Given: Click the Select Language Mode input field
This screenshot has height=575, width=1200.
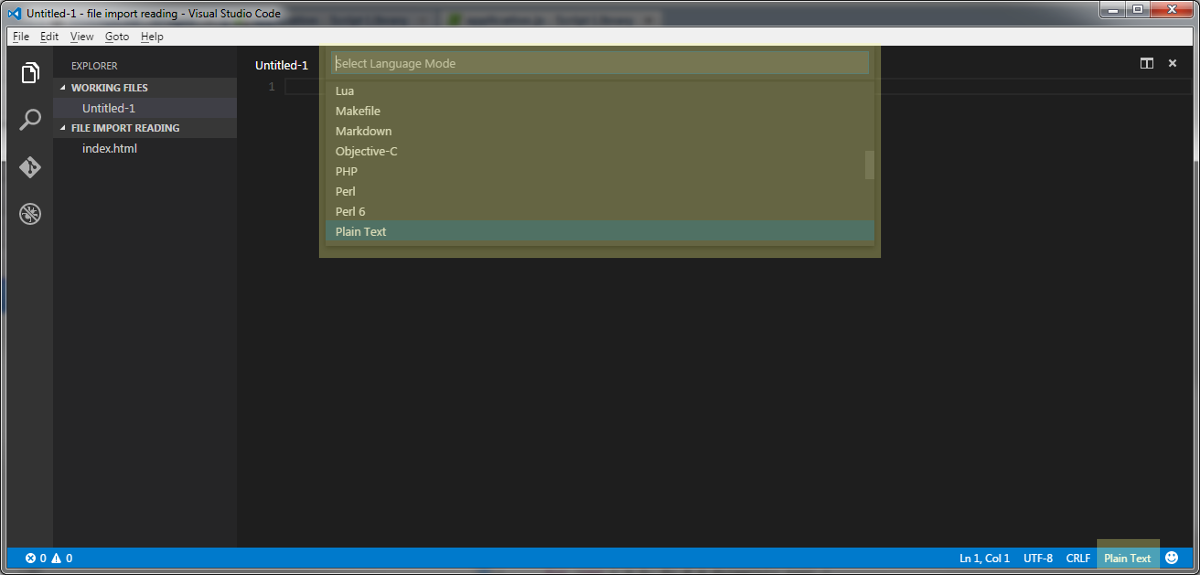Looking at the screenshot, I should [600, 63].
